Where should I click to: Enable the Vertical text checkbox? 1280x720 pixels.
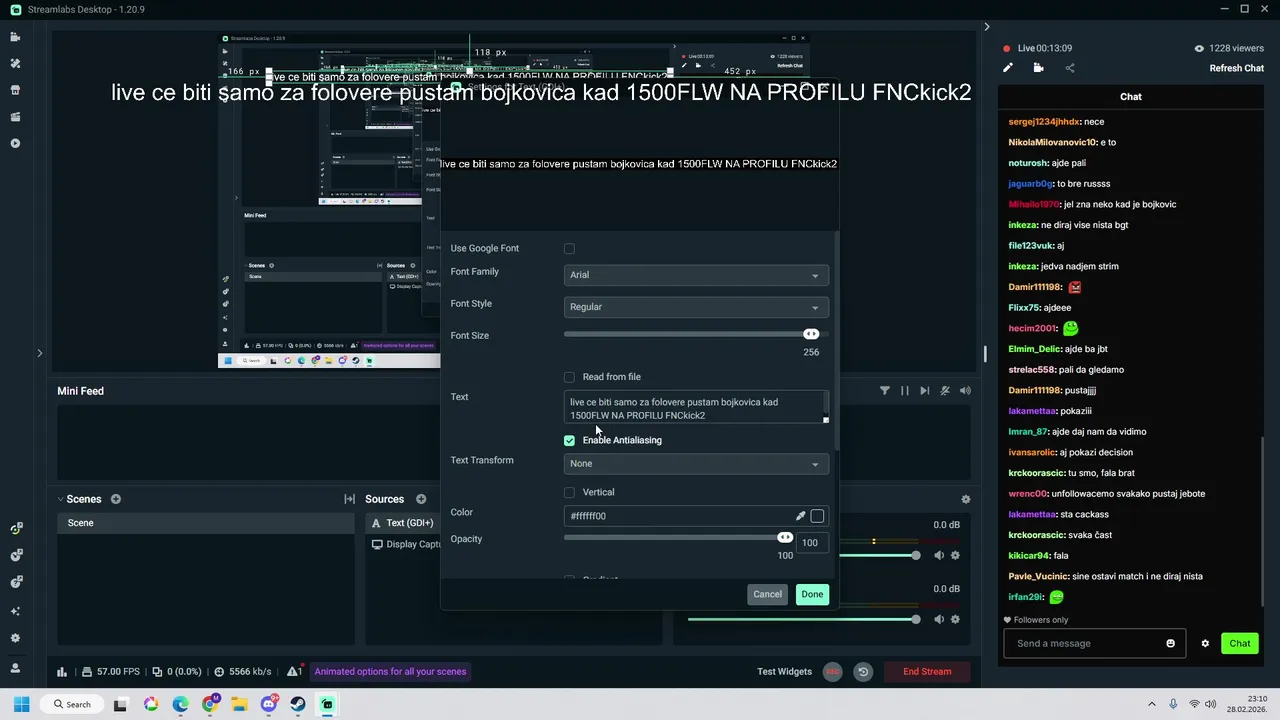click(x=569, y=492)
